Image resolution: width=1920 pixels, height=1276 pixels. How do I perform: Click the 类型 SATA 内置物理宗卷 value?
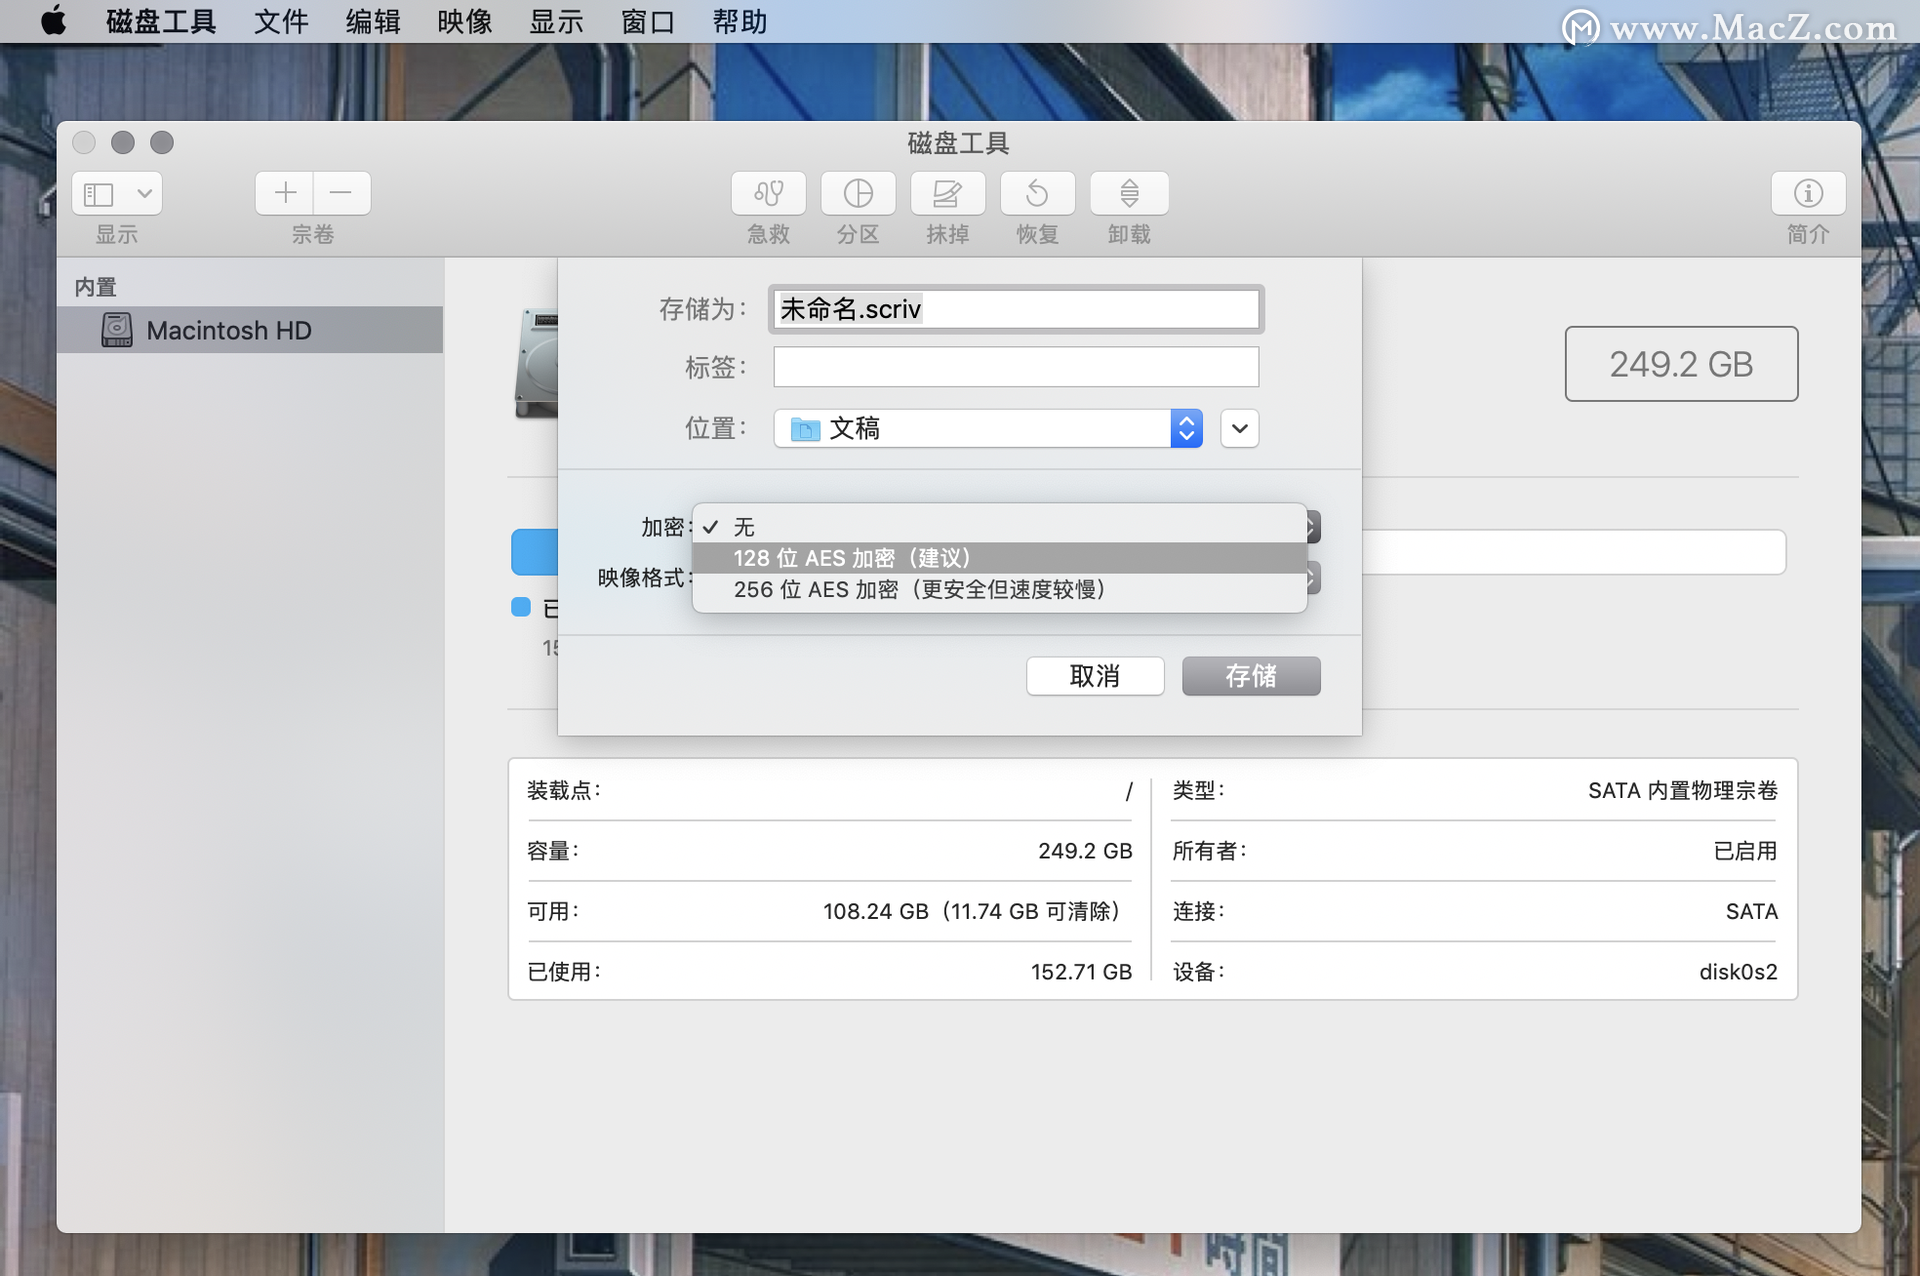click(x=1683, y=790)
